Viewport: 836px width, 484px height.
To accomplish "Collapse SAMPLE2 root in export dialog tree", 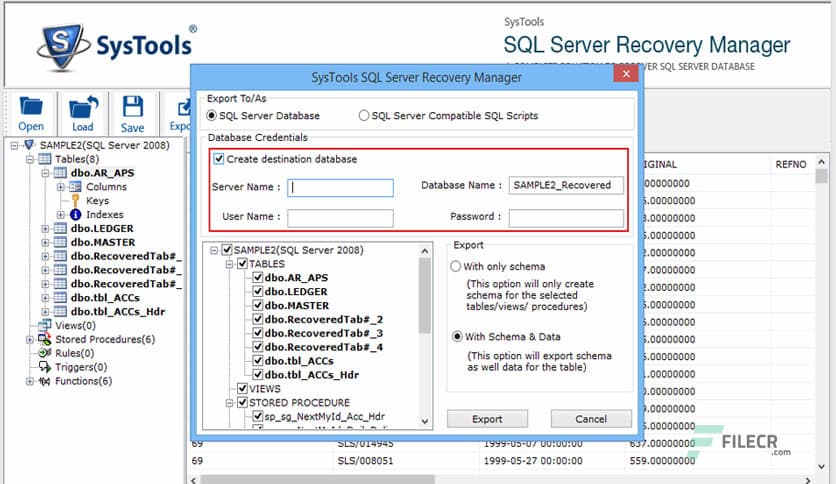I will click(214, 249).
